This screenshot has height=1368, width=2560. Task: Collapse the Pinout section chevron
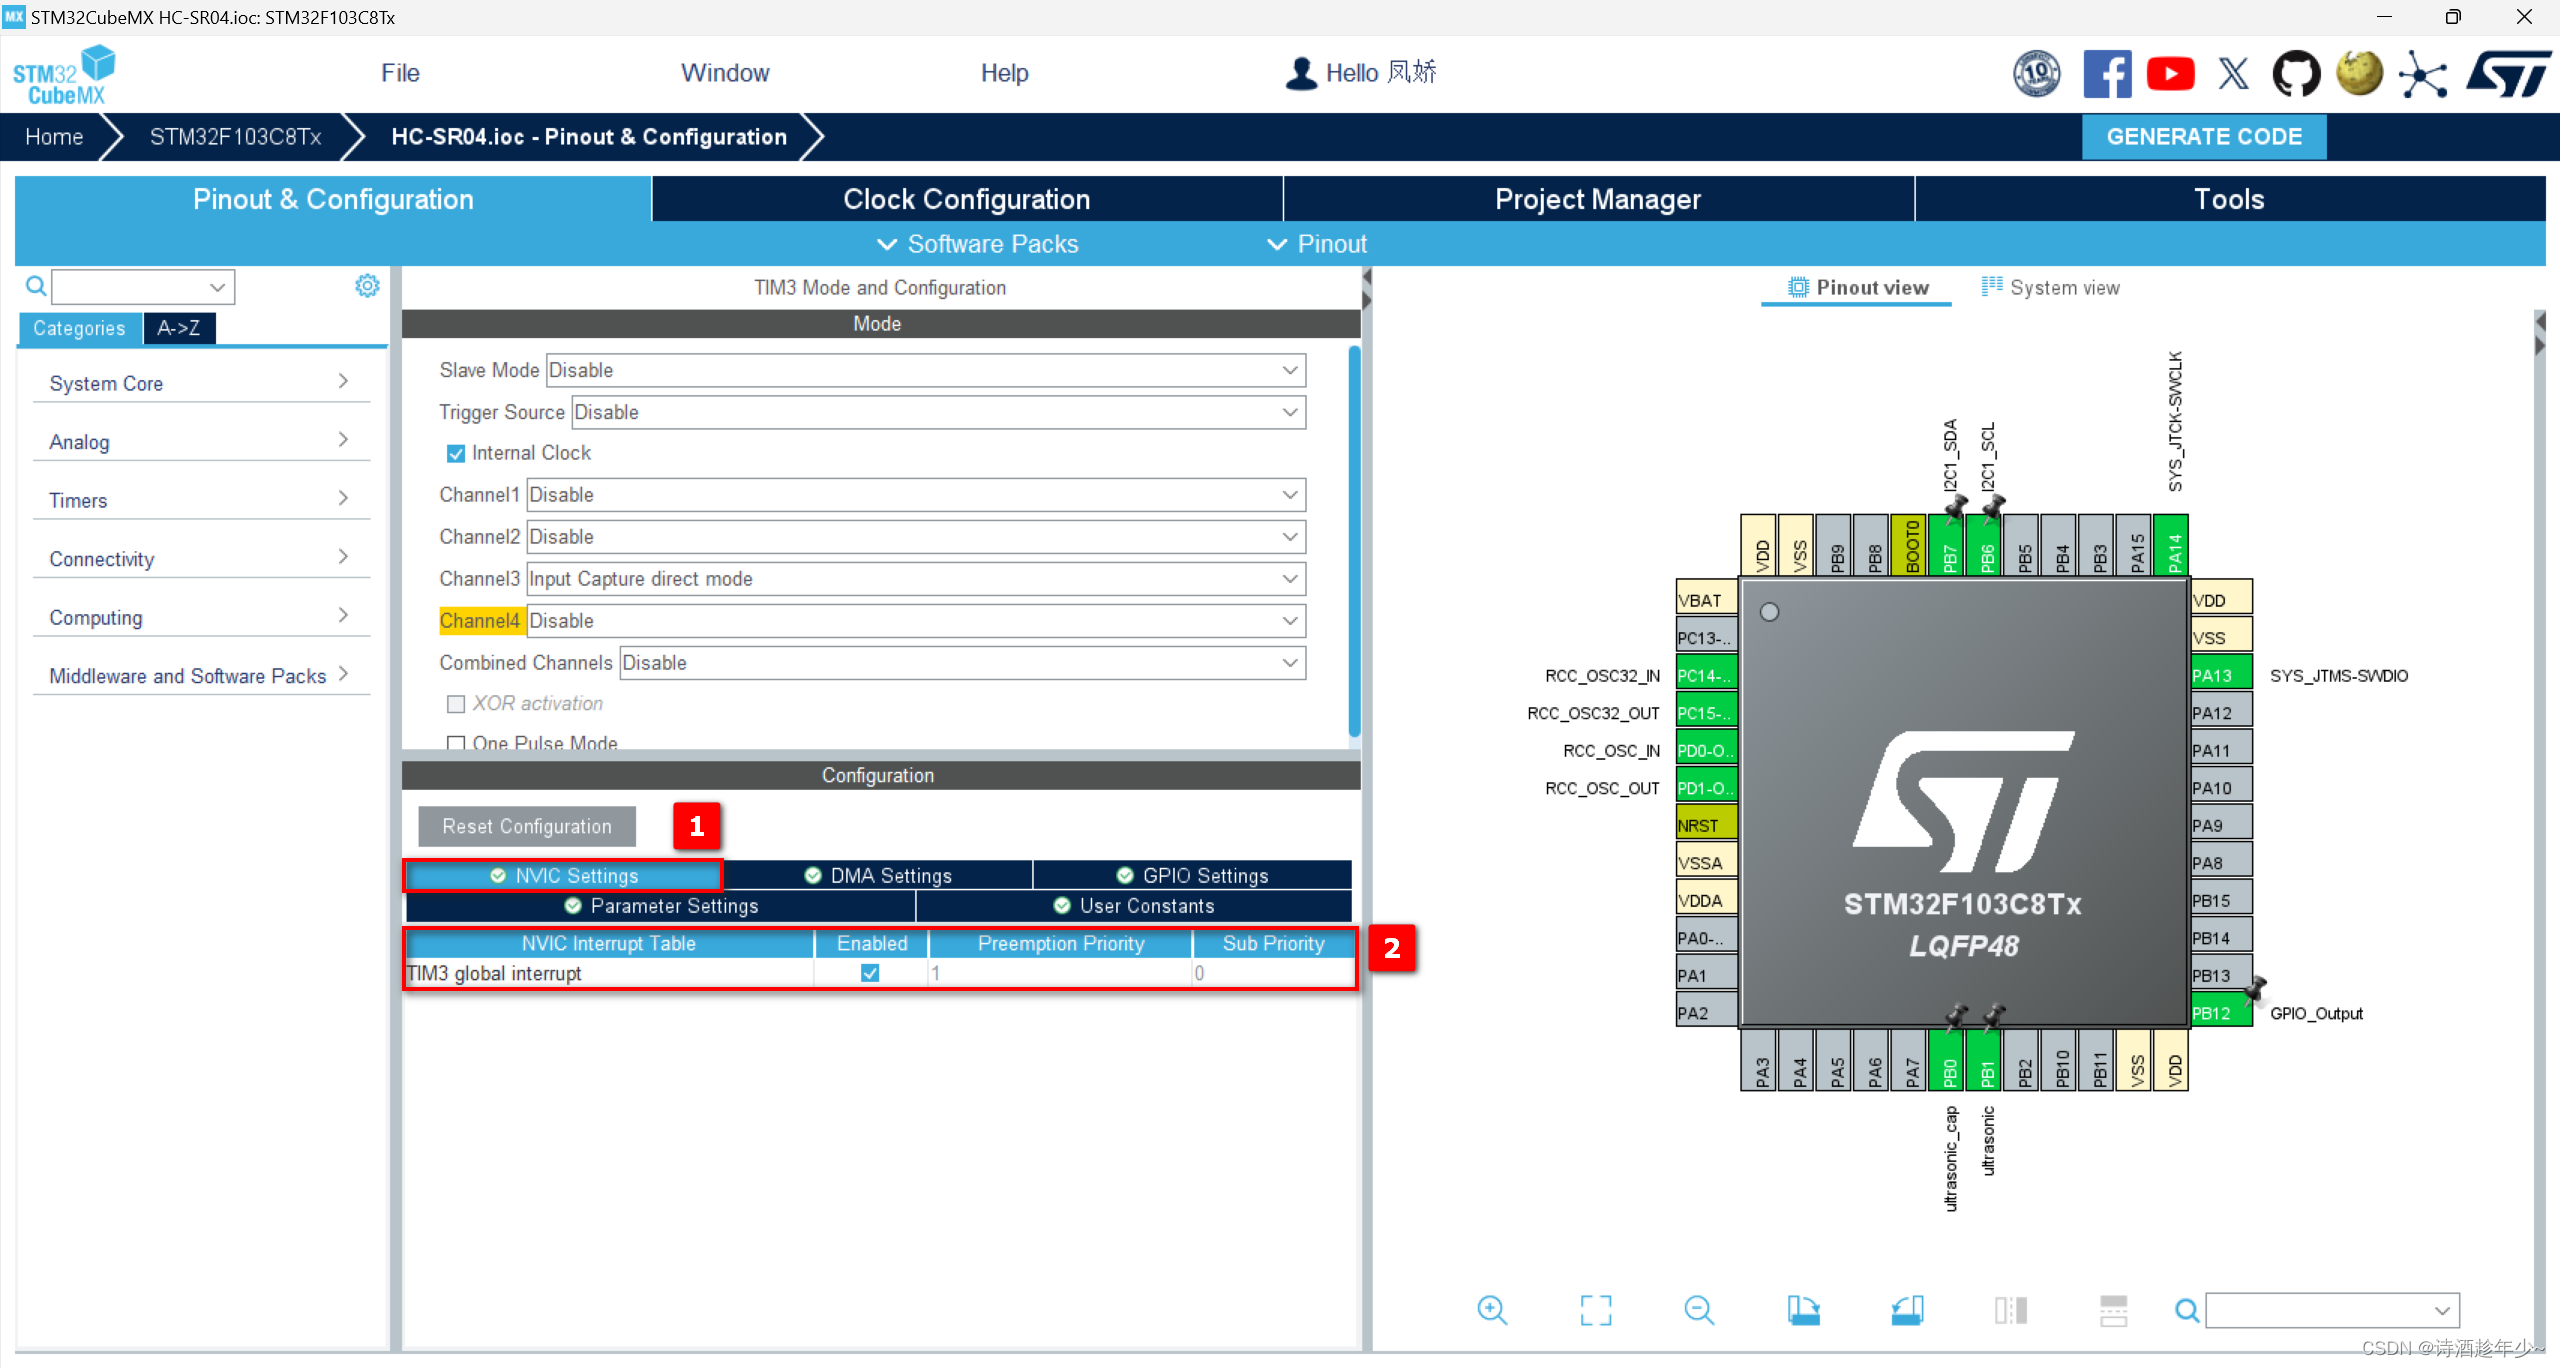tap(1277, 243)
